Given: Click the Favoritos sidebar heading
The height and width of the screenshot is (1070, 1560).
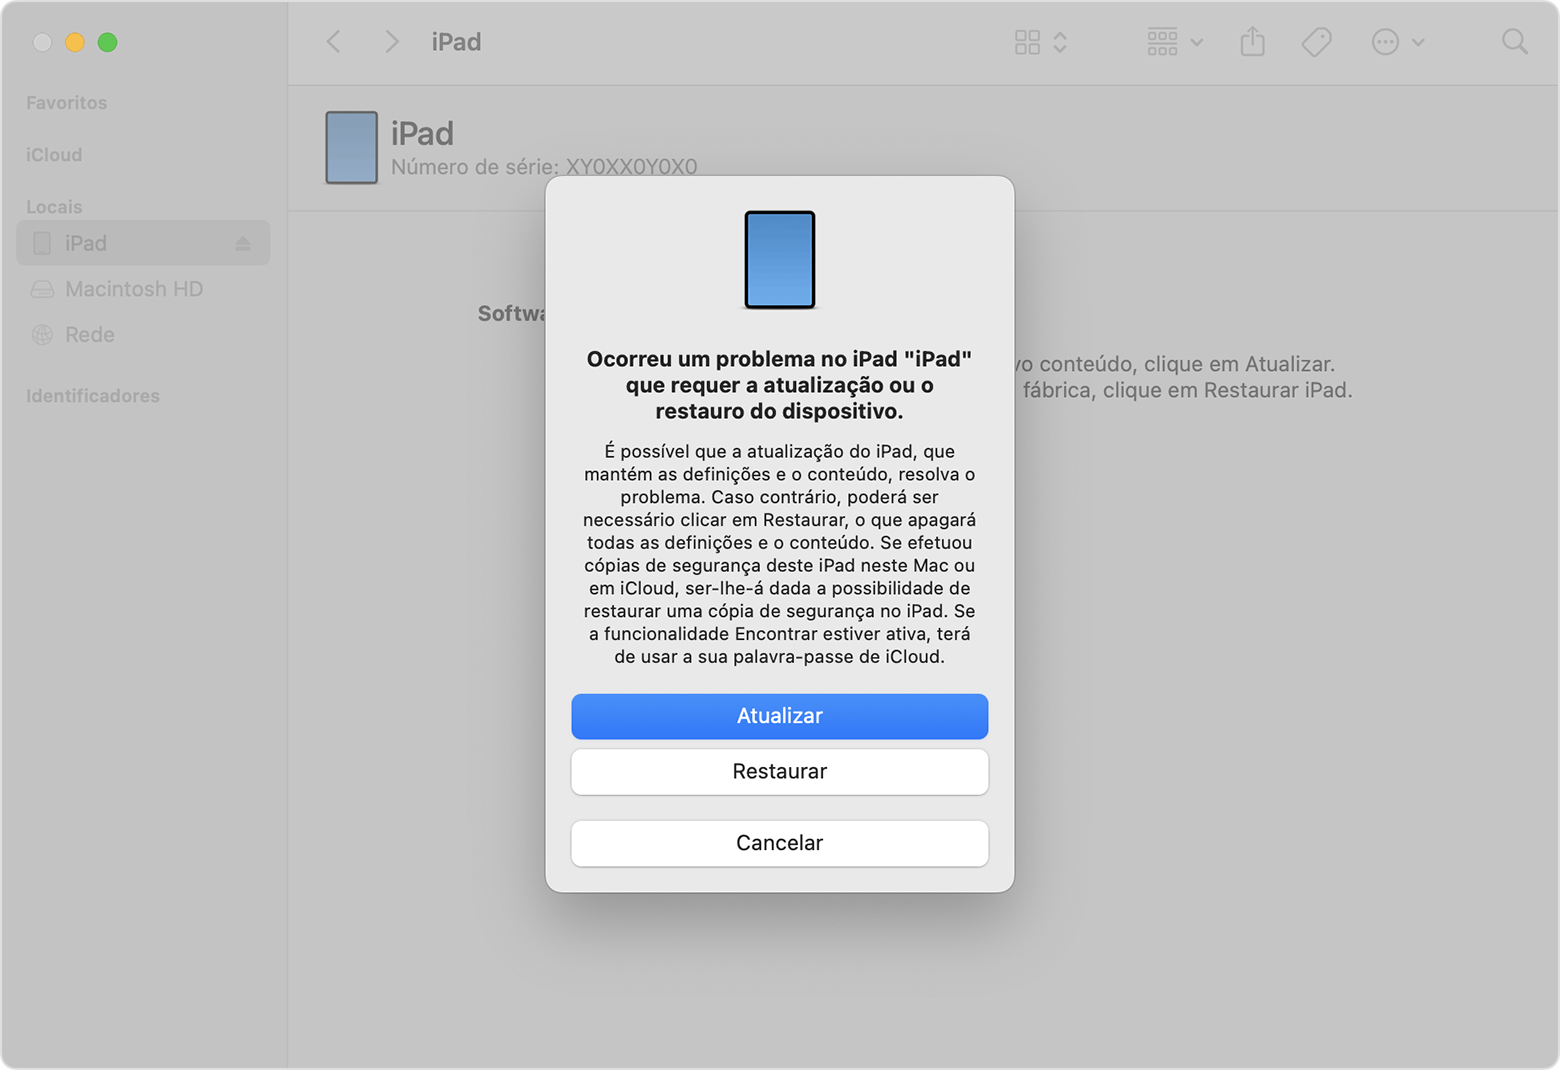Looking at the screenshot, I should click(66, 103).
